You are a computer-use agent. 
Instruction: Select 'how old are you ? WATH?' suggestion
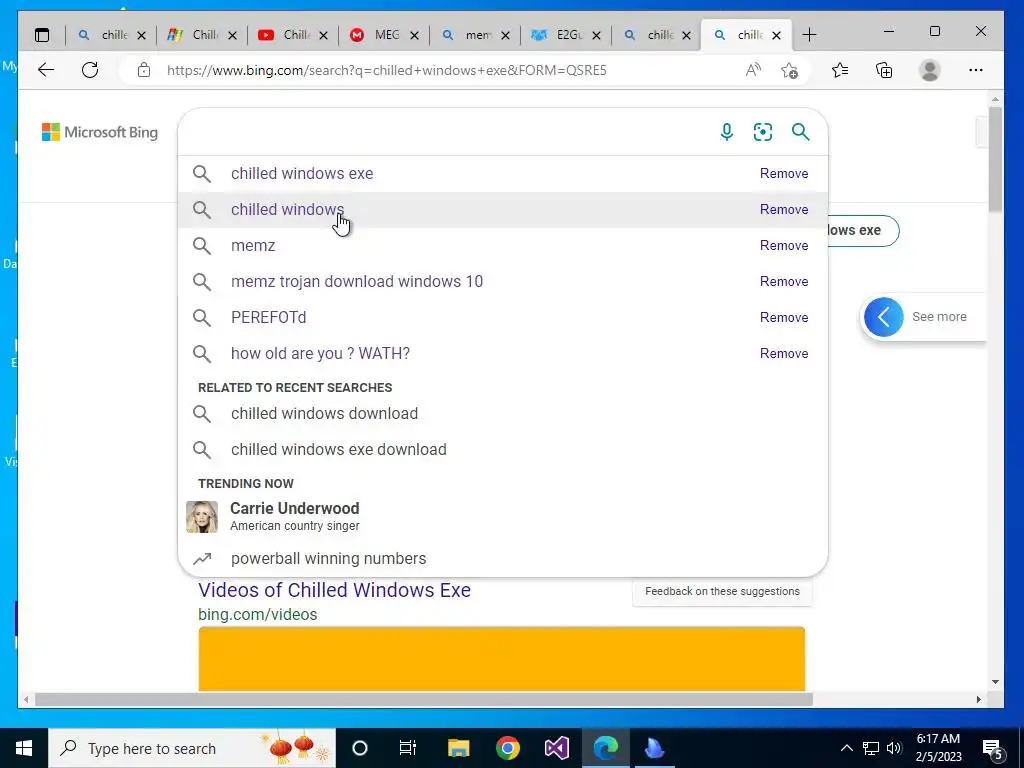(x=502, y=353)
